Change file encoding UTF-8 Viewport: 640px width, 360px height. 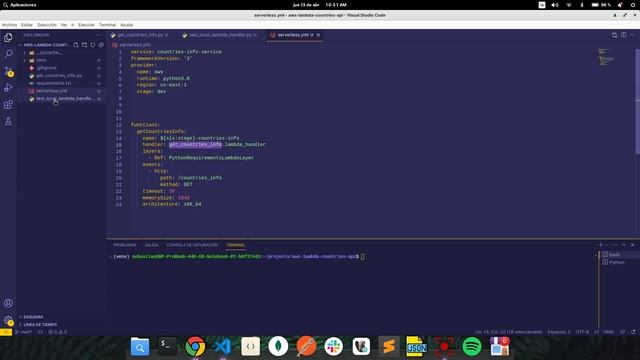(x=582, y=332)
